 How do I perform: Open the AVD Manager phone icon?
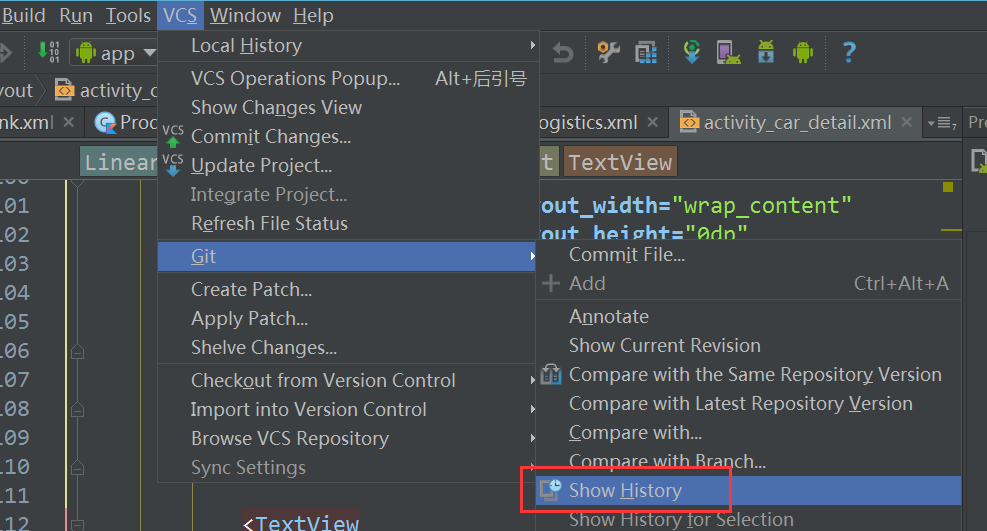pos(728,52)
